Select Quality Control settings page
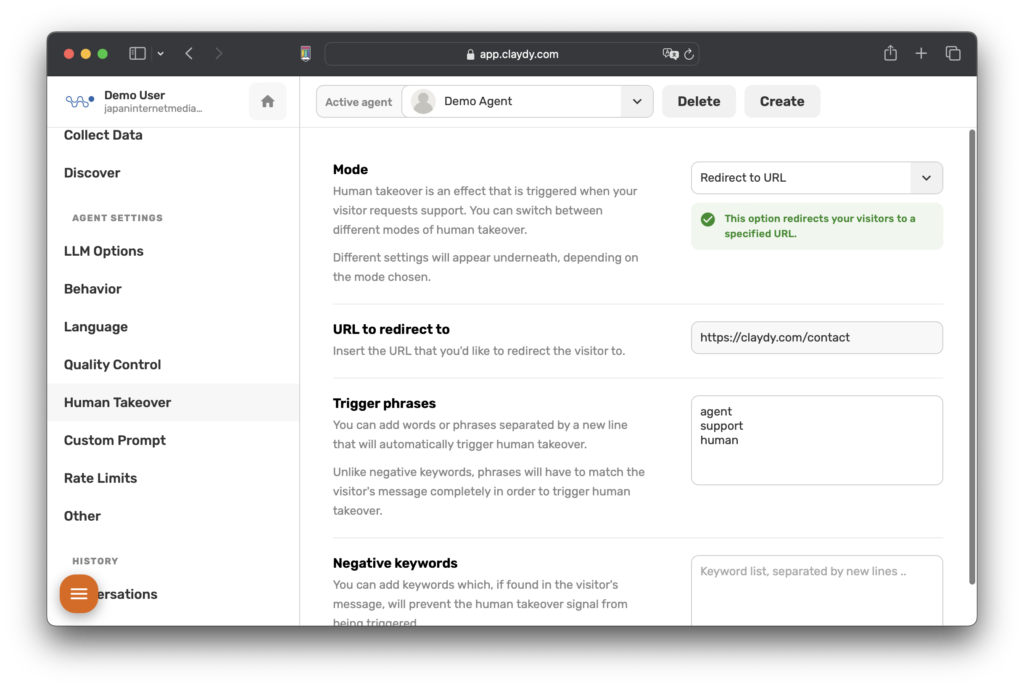 pyautogui.click(x=112, y=365)
